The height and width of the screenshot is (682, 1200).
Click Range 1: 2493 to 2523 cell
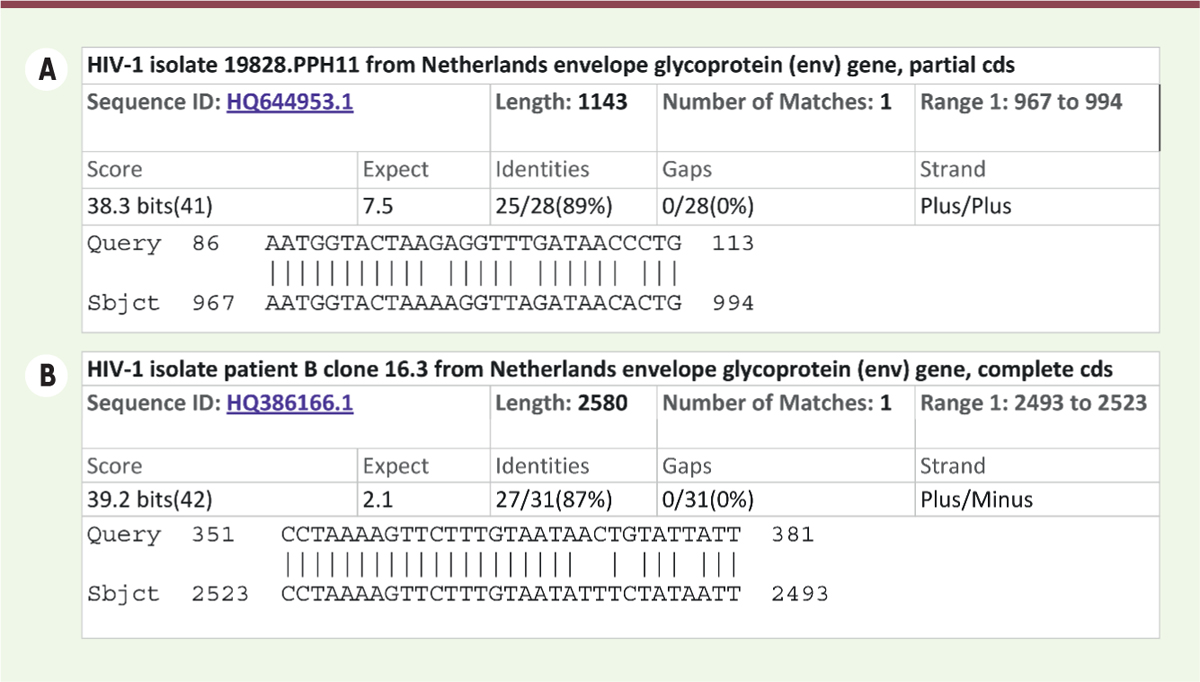(1033, 403)
